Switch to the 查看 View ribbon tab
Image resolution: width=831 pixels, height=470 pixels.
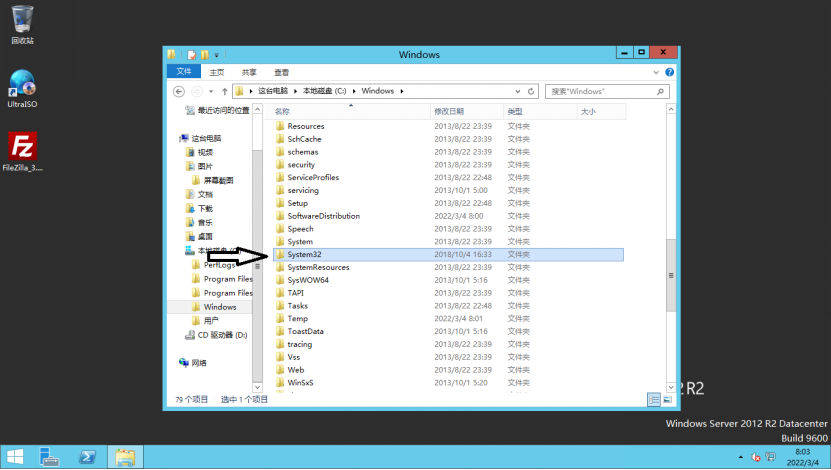(281, 72)
